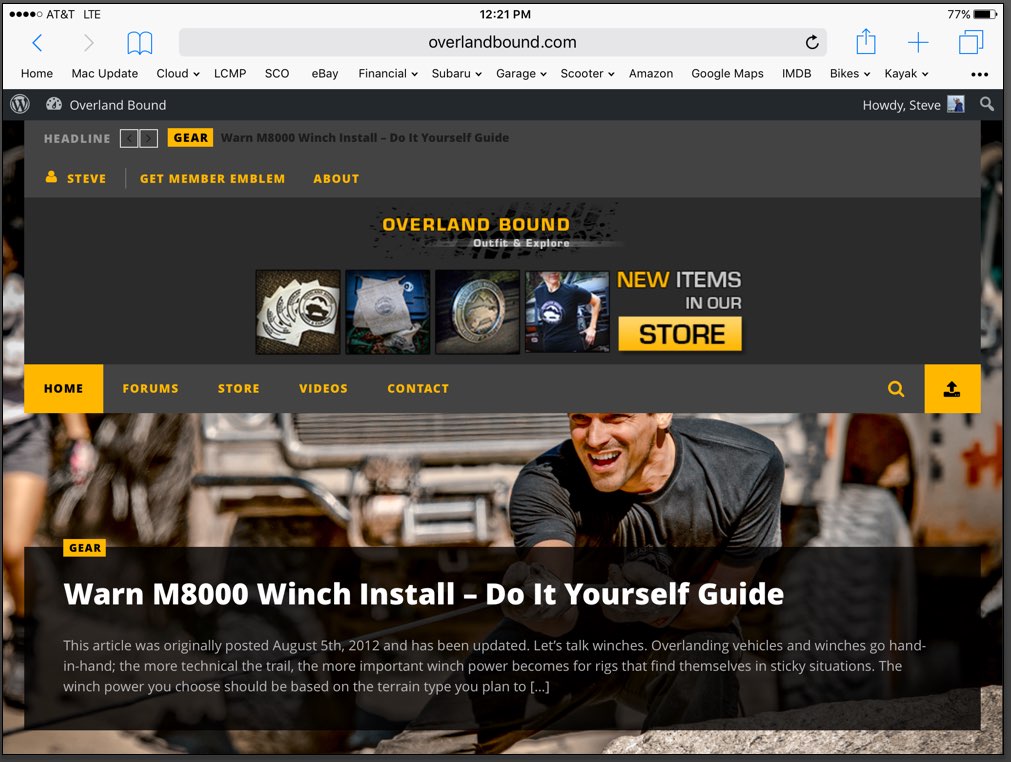Click the yellow STORE banner button
Image resolution: width=1011 pixels, height=762 pixels.
[680, 334]
